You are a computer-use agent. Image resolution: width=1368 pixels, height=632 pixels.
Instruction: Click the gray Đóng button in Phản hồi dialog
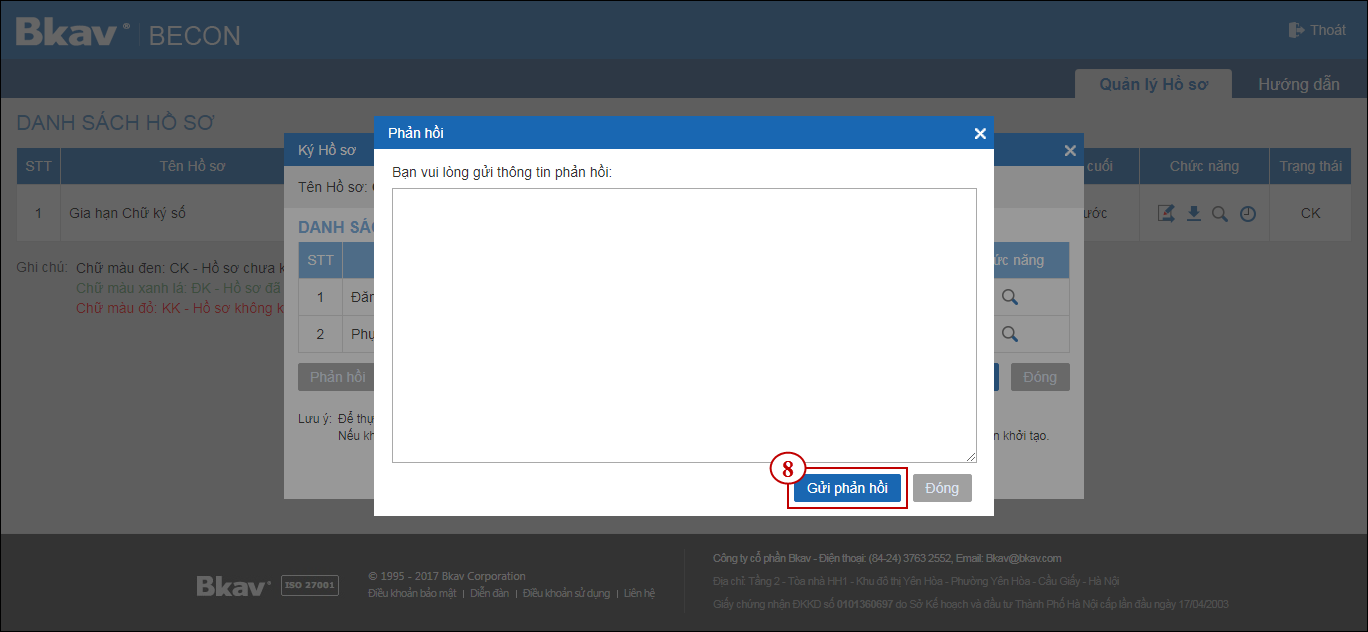point(942,488)
